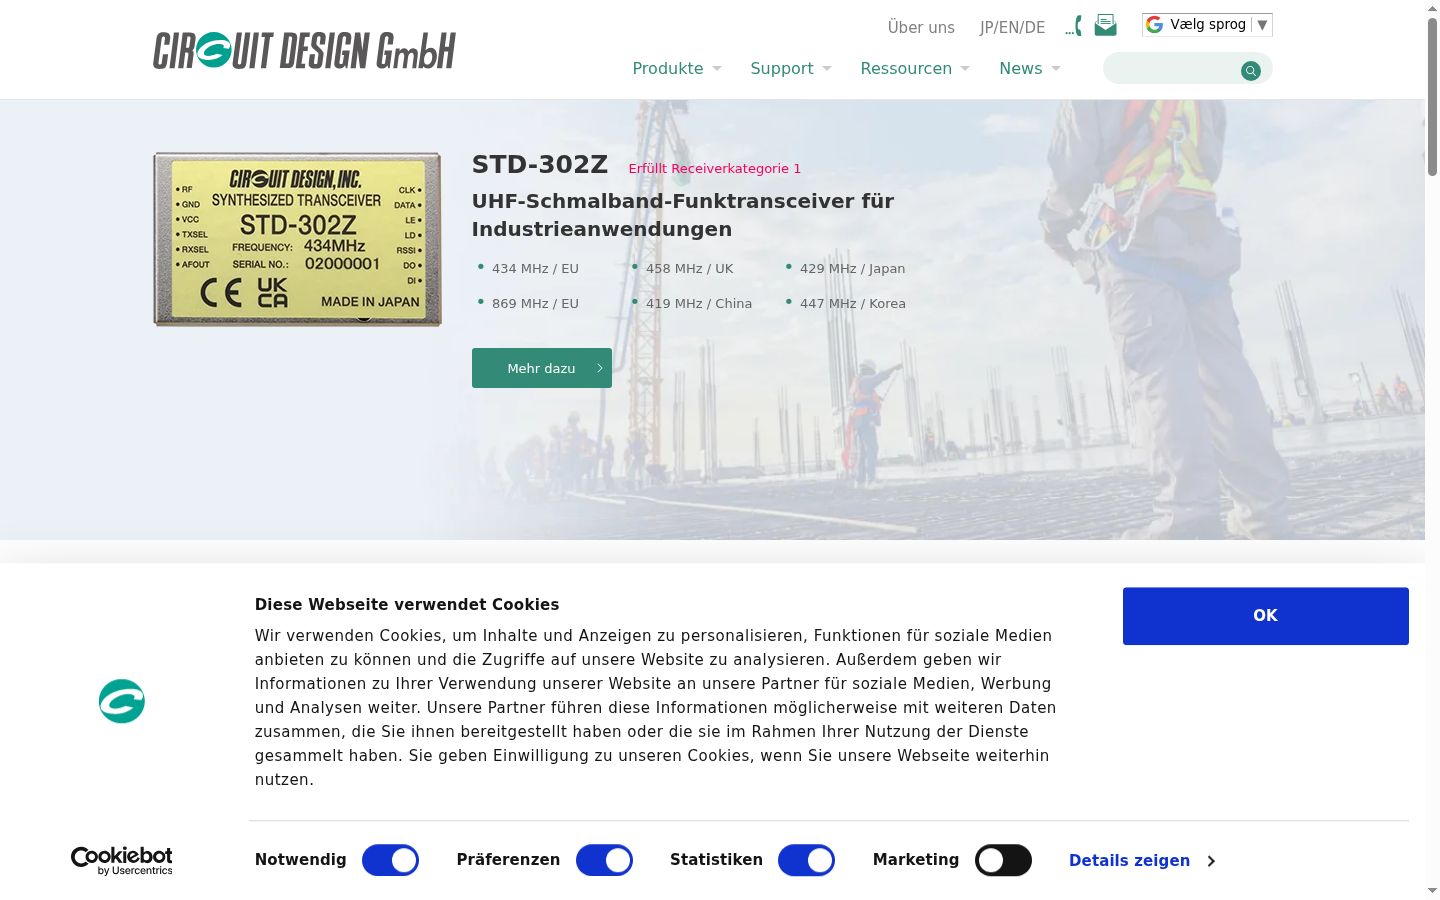Click the Mehr dazu button
Screen dimensions: 1440x900
click(x=542, y=368)
